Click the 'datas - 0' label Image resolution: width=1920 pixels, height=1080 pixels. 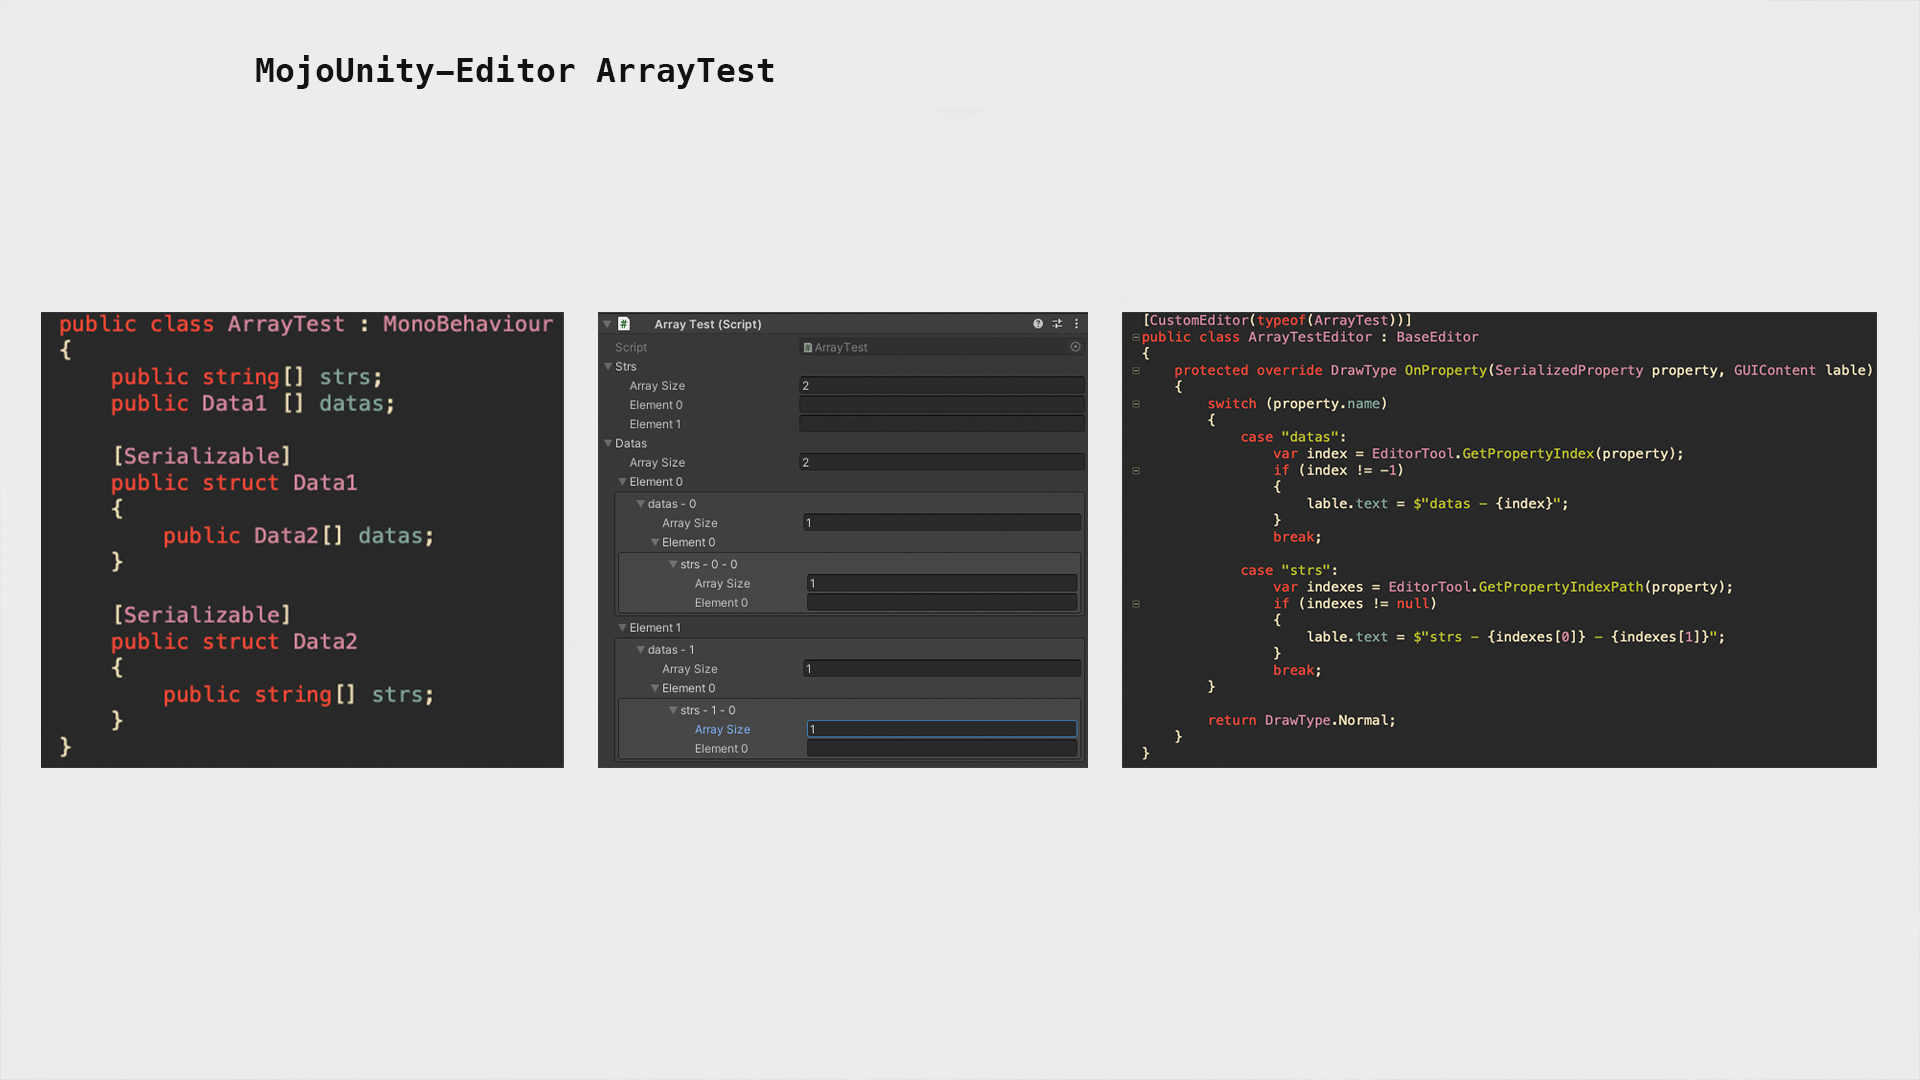tap(672, 504)
